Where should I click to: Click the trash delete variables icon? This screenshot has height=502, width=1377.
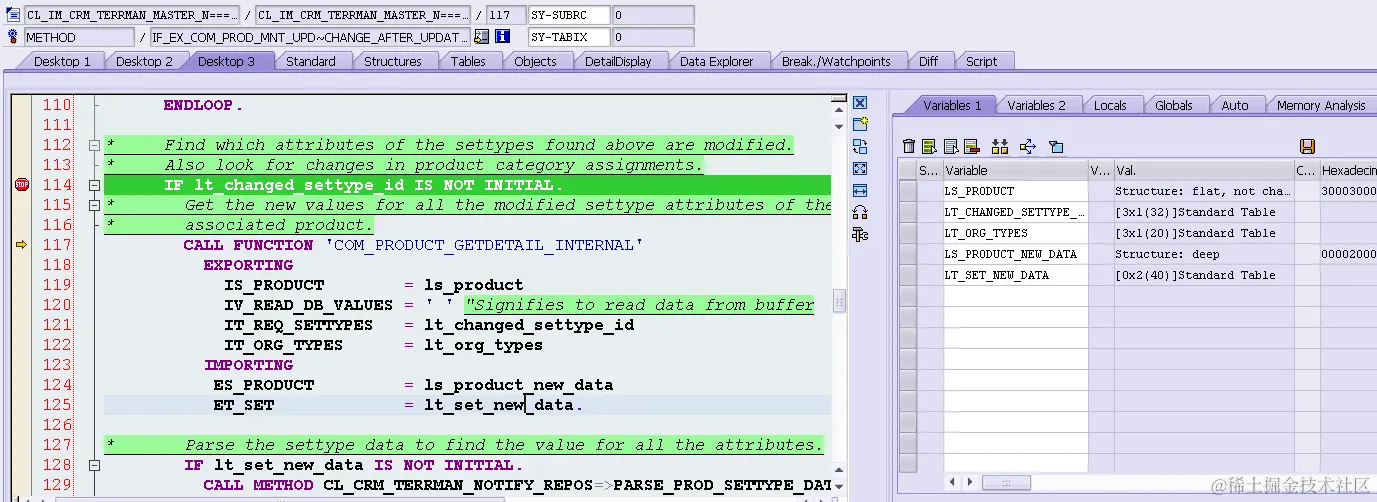909,147
